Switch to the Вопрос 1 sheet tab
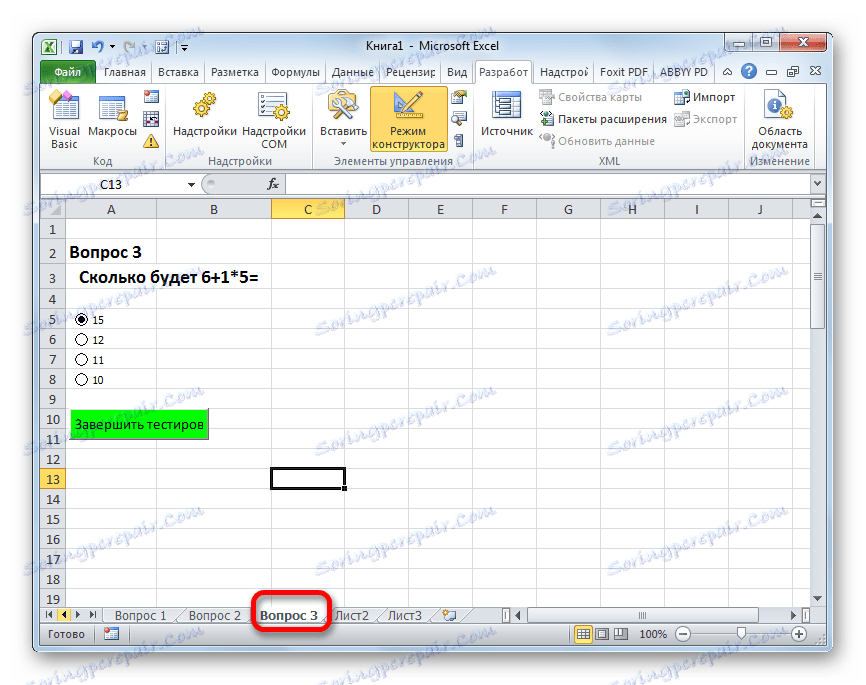Image resolution: width=866 pixels, height=685 pixels. pos(140,615)
